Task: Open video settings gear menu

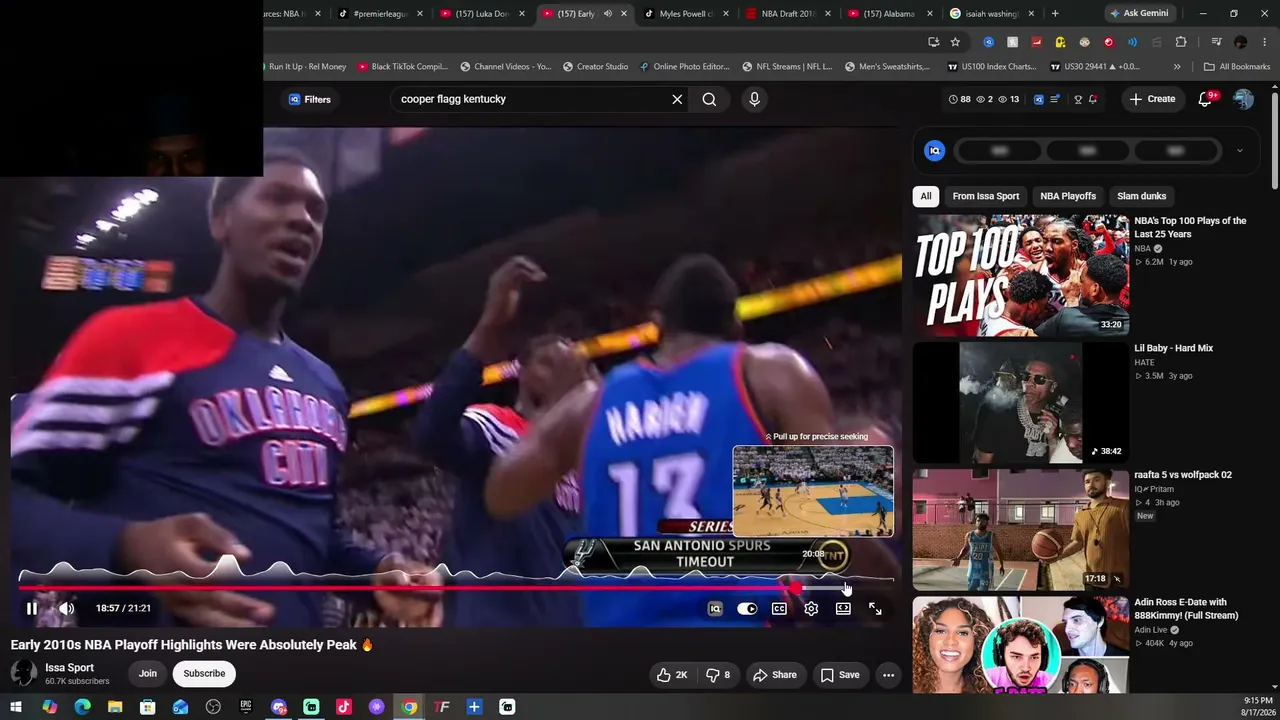Action: pos(811,608)
